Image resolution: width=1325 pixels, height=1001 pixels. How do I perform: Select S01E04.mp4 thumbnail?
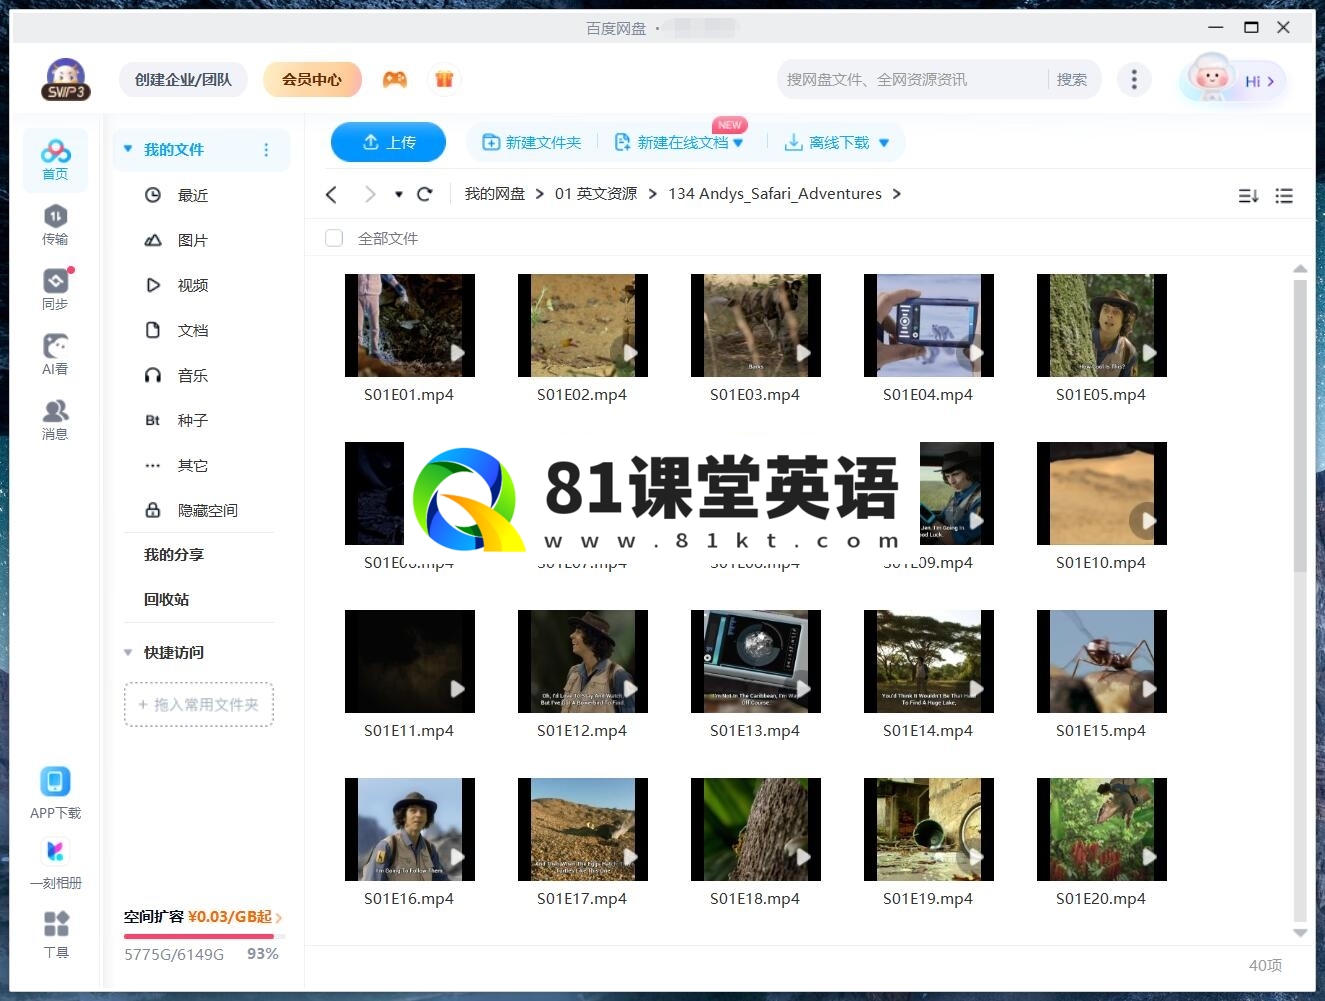point(929,325)
